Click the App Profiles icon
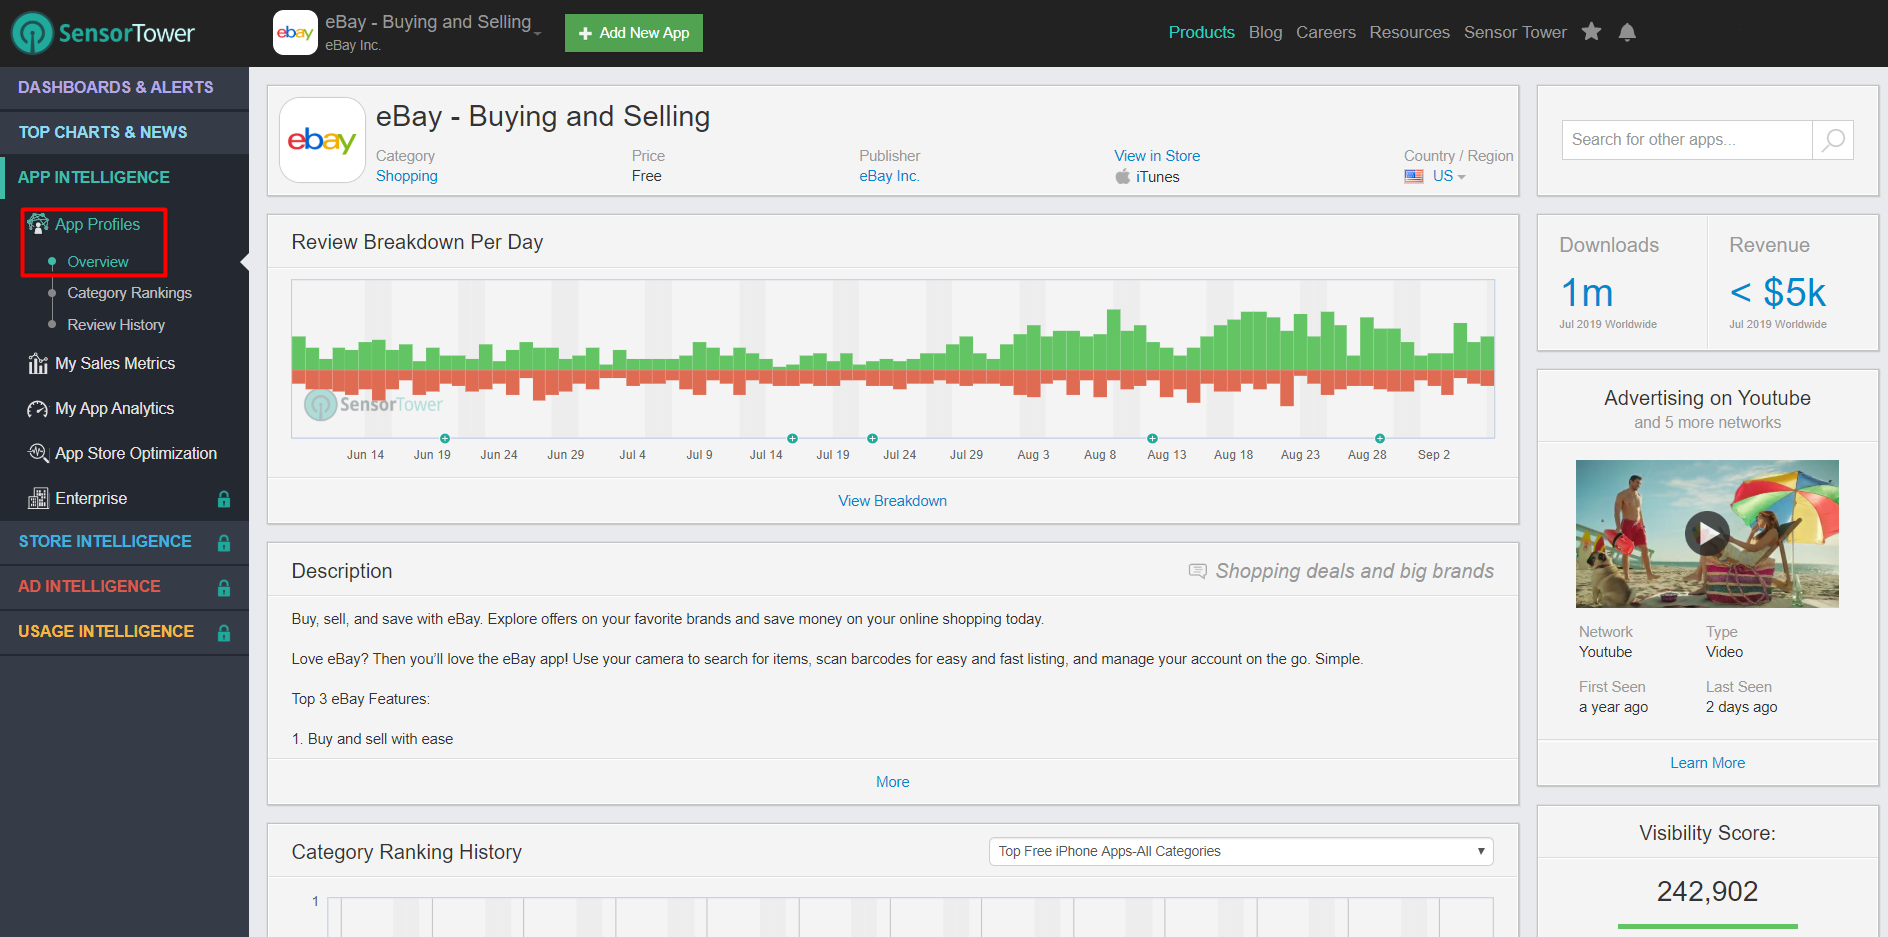This screenshot has width=1888, height=937. 38,224
